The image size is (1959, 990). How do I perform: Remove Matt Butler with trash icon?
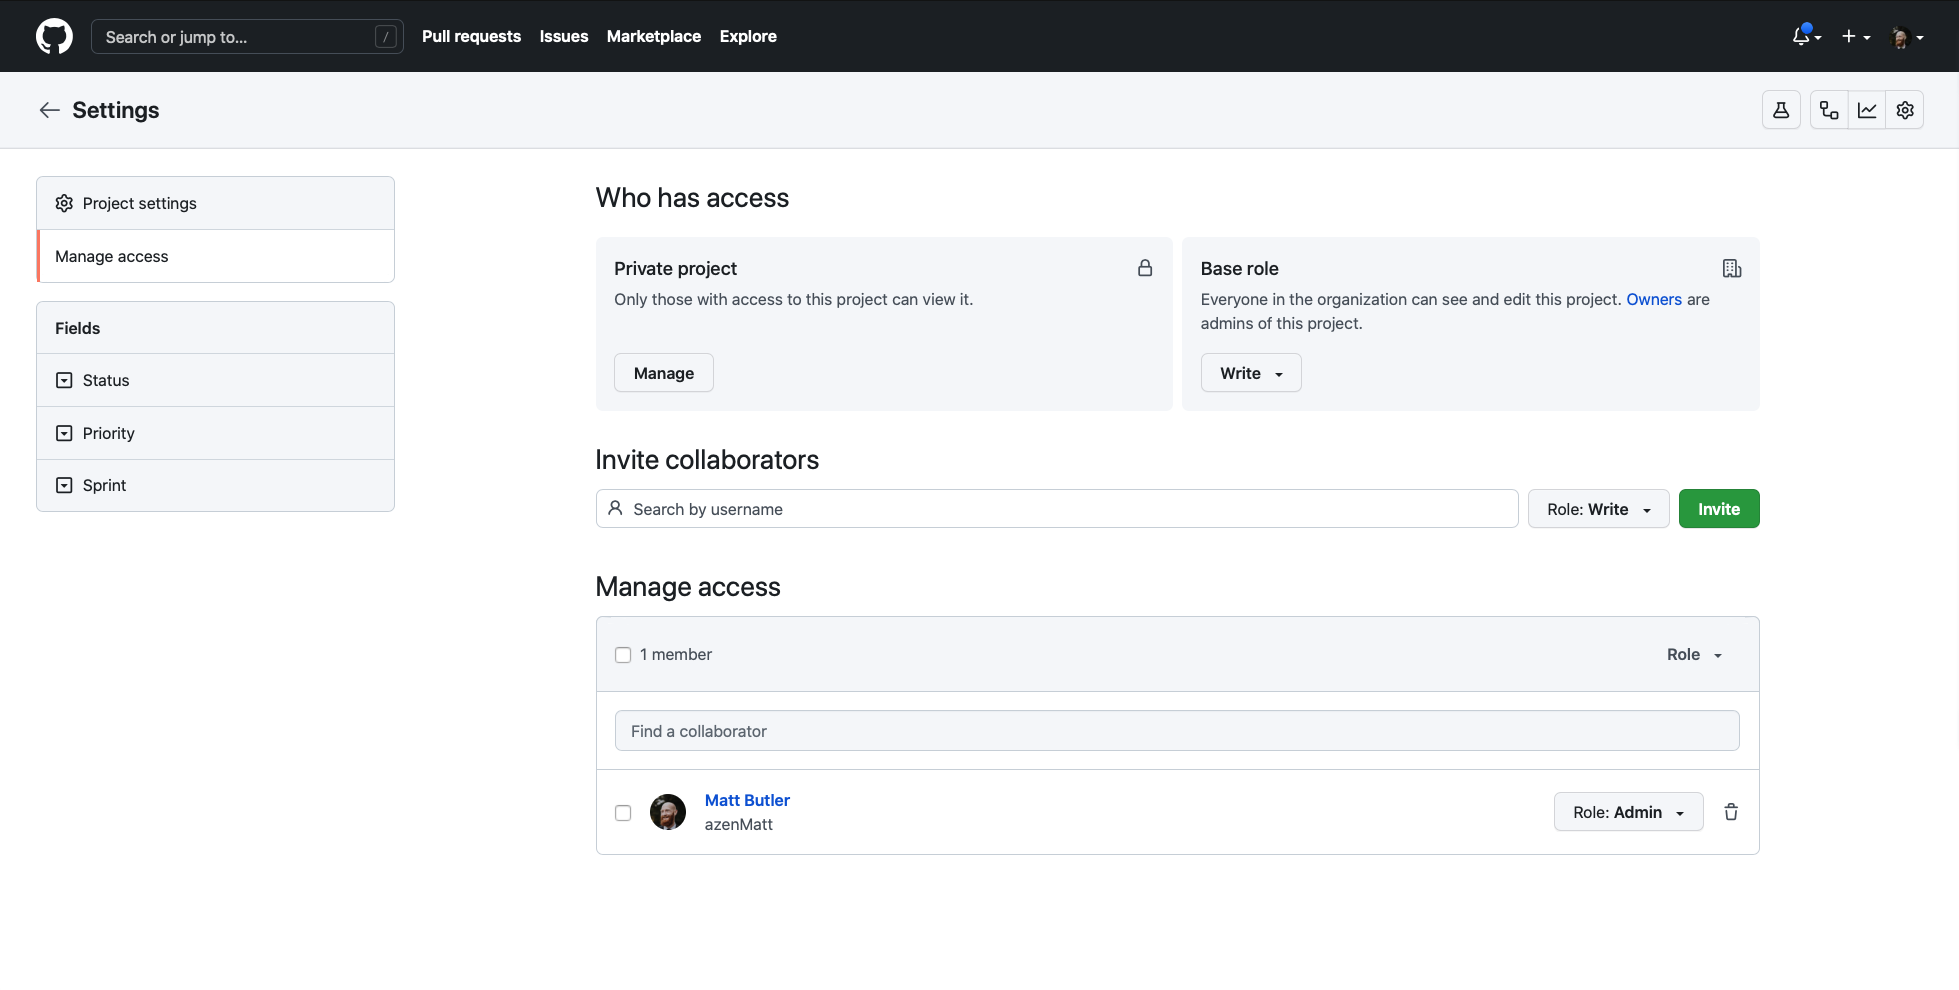1731,812
